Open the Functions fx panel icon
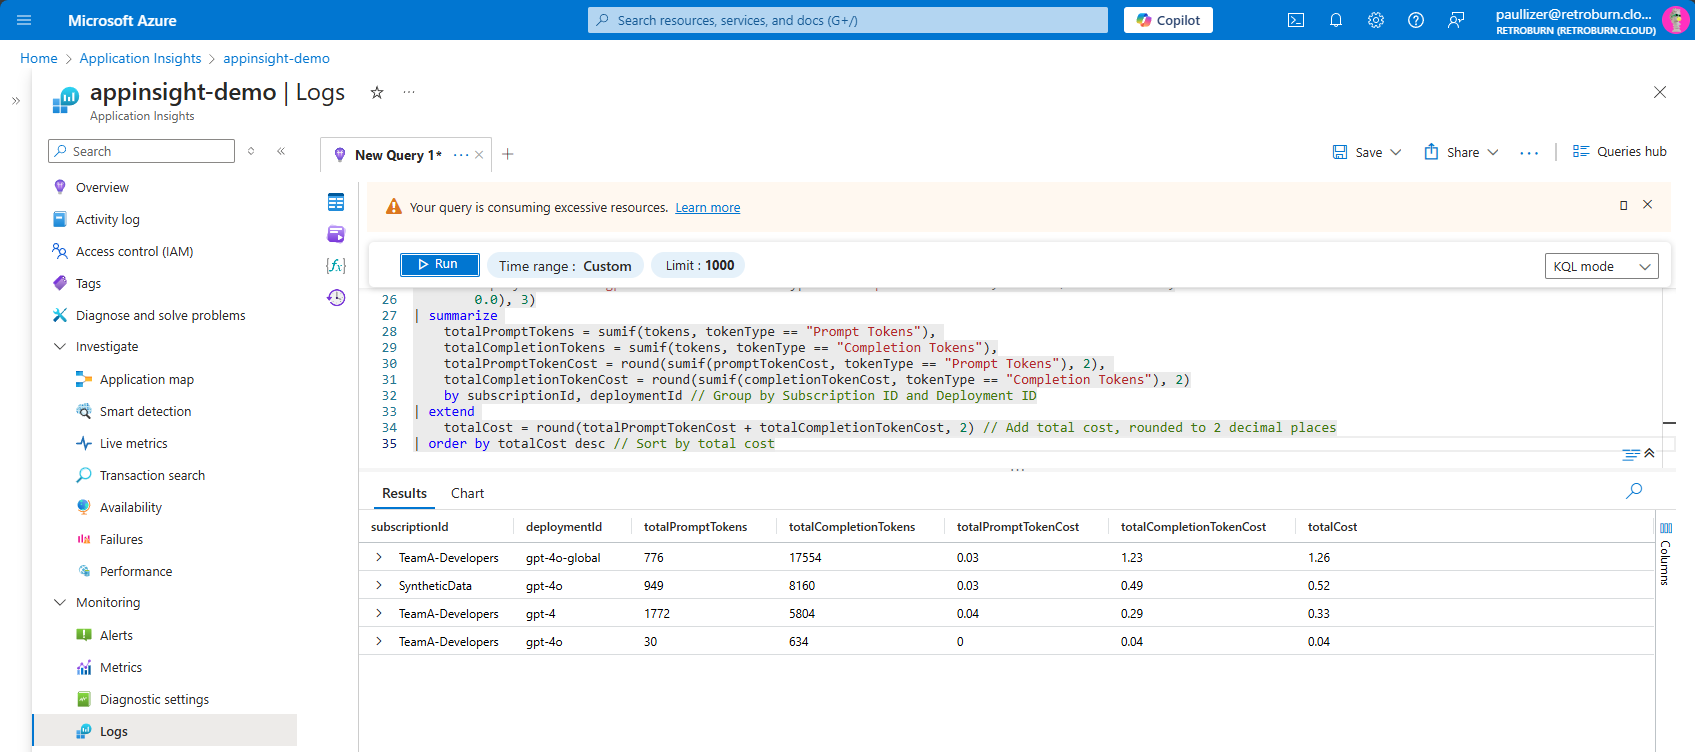 point(336,265)
